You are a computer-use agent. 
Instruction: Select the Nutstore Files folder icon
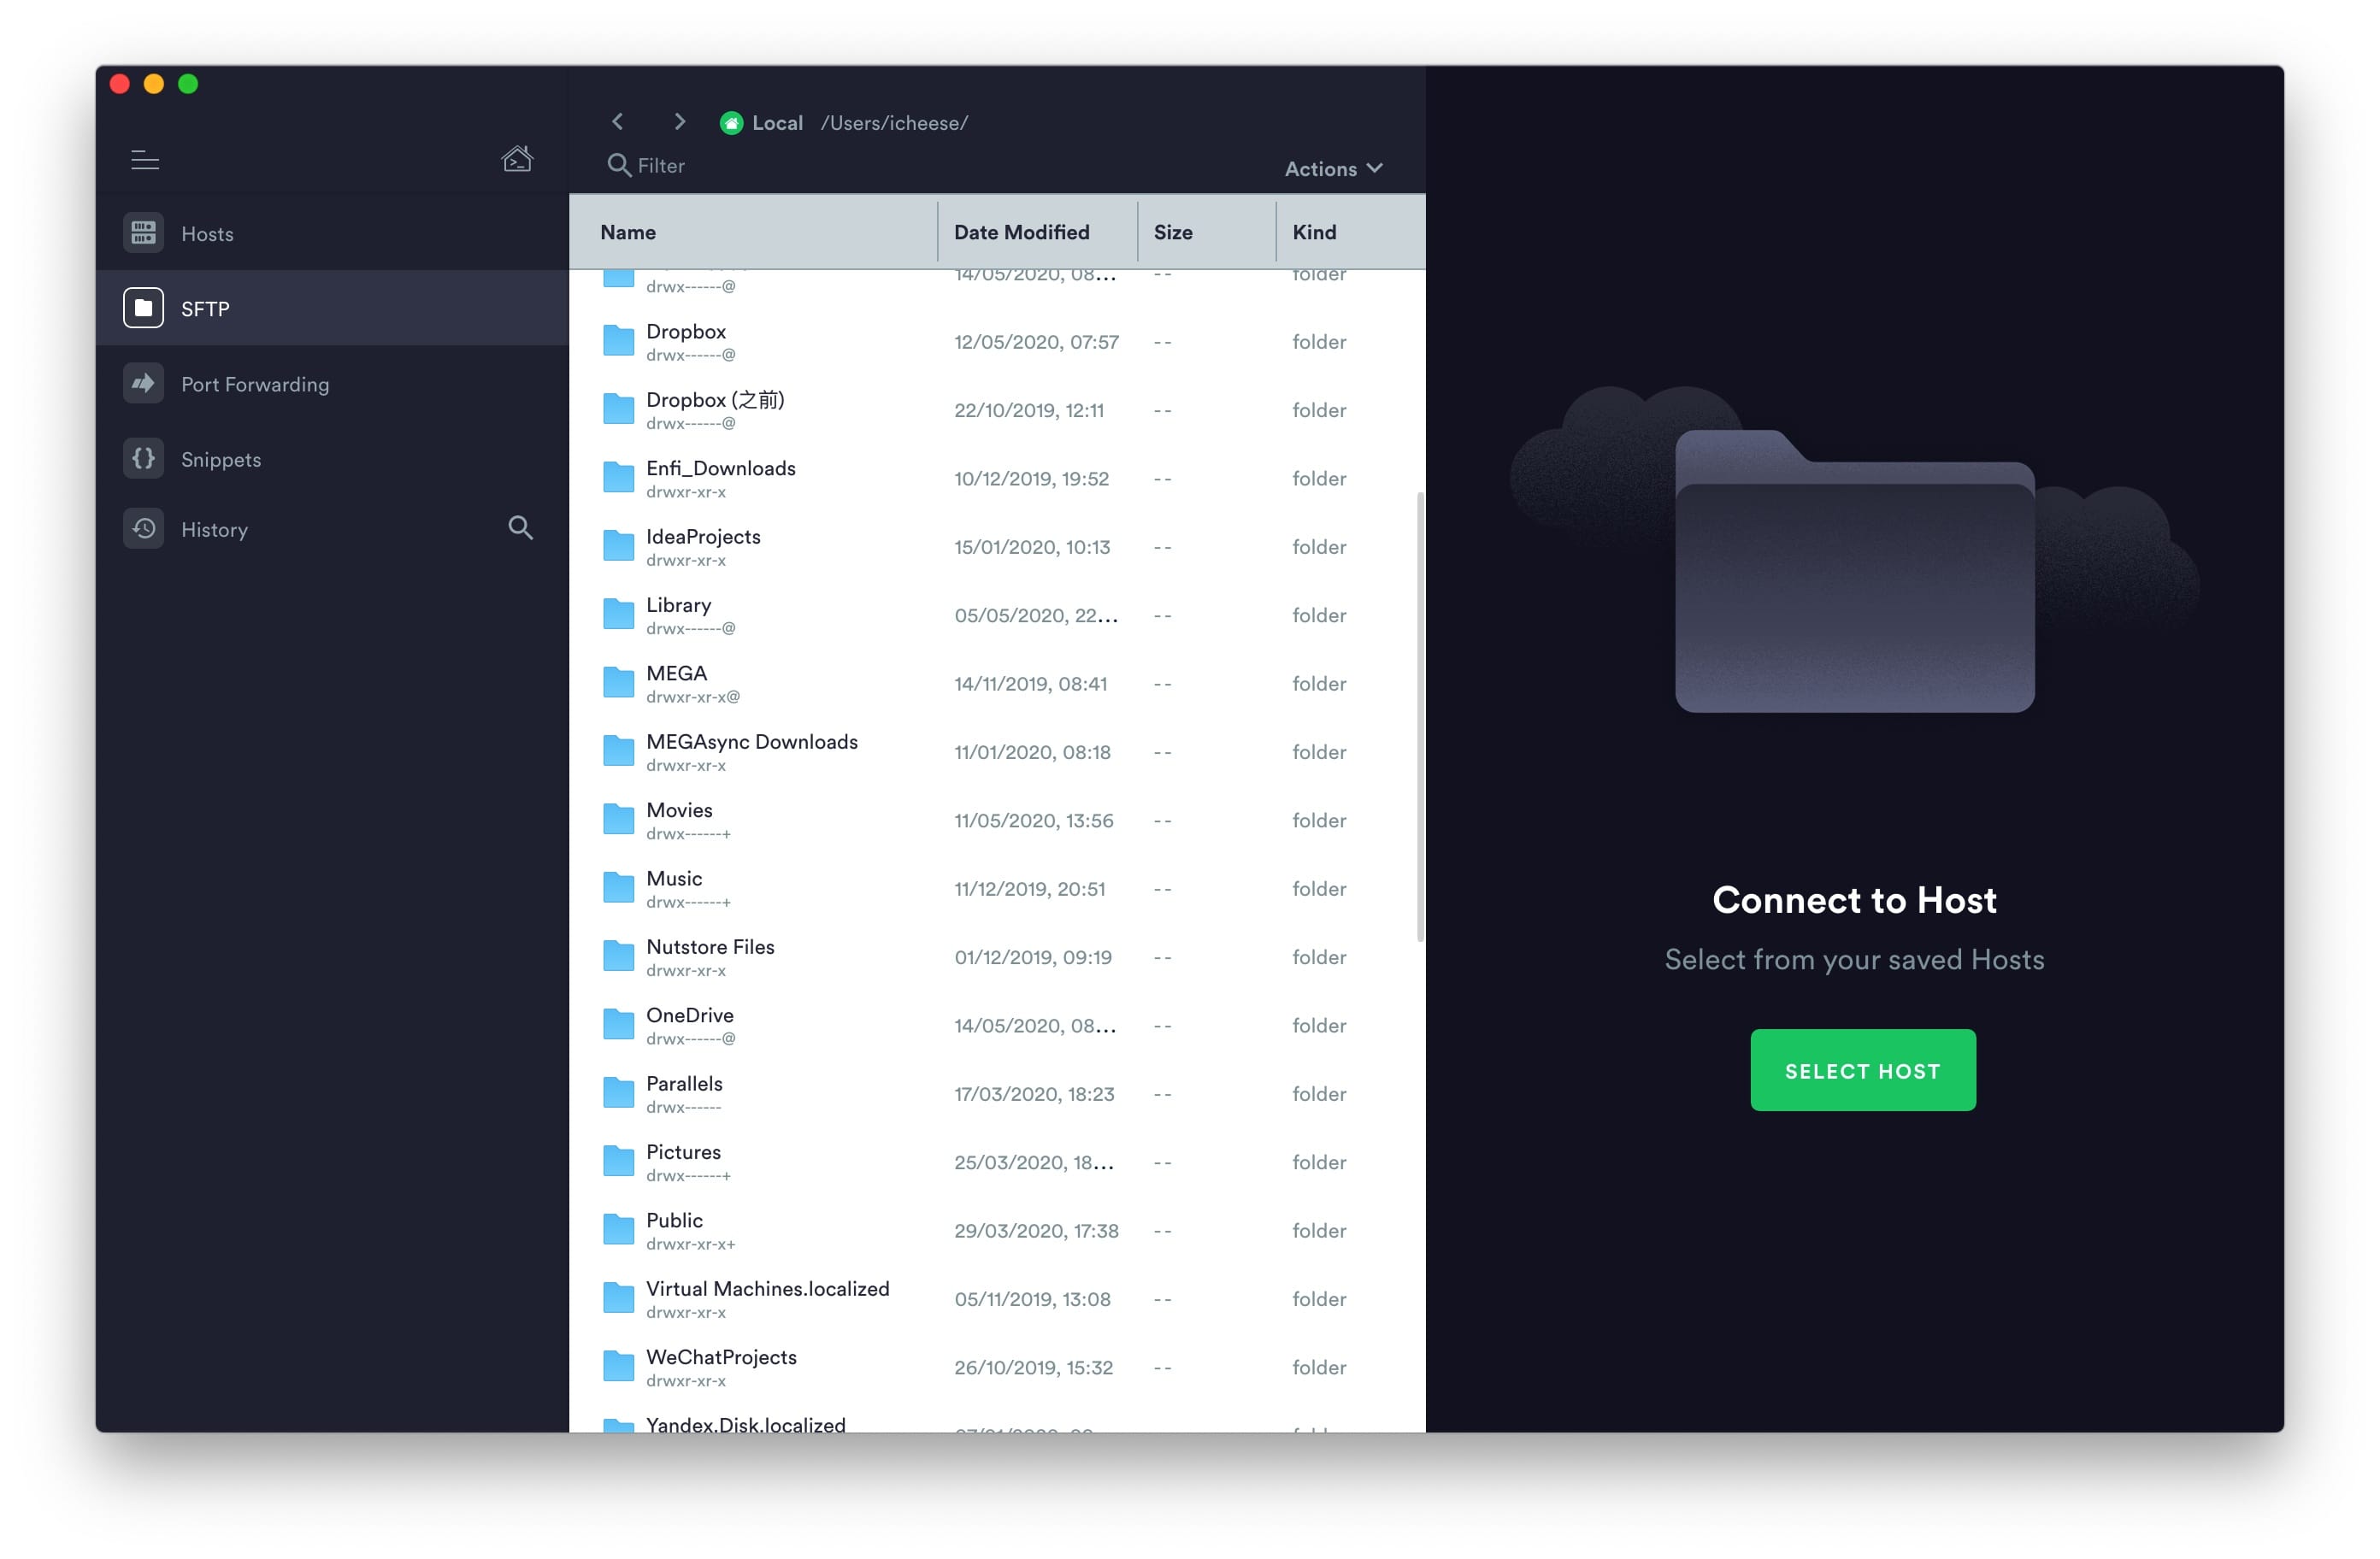pos(618,957)
